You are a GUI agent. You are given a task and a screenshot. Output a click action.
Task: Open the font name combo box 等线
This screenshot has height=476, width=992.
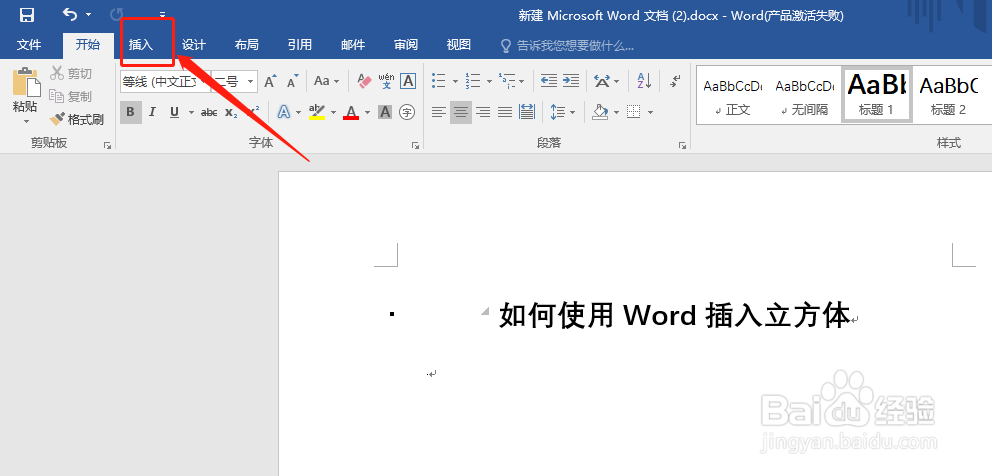tap(165, 82)
